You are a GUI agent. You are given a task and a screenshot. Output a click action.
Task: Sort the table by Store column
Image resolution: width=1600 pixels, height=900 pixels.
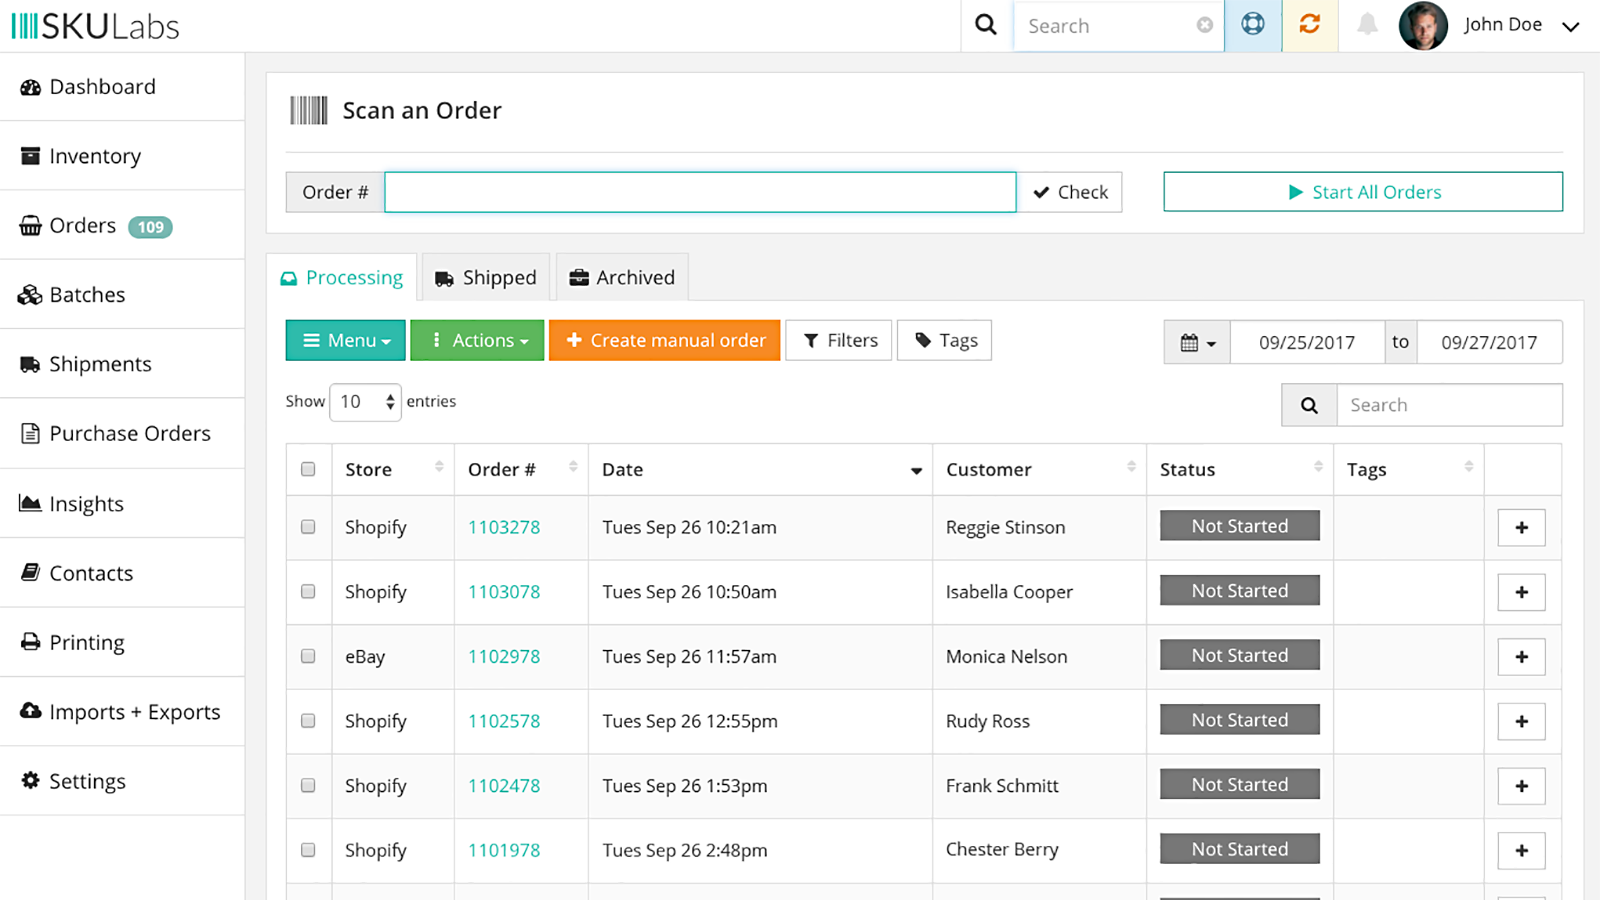pos(393,469)
